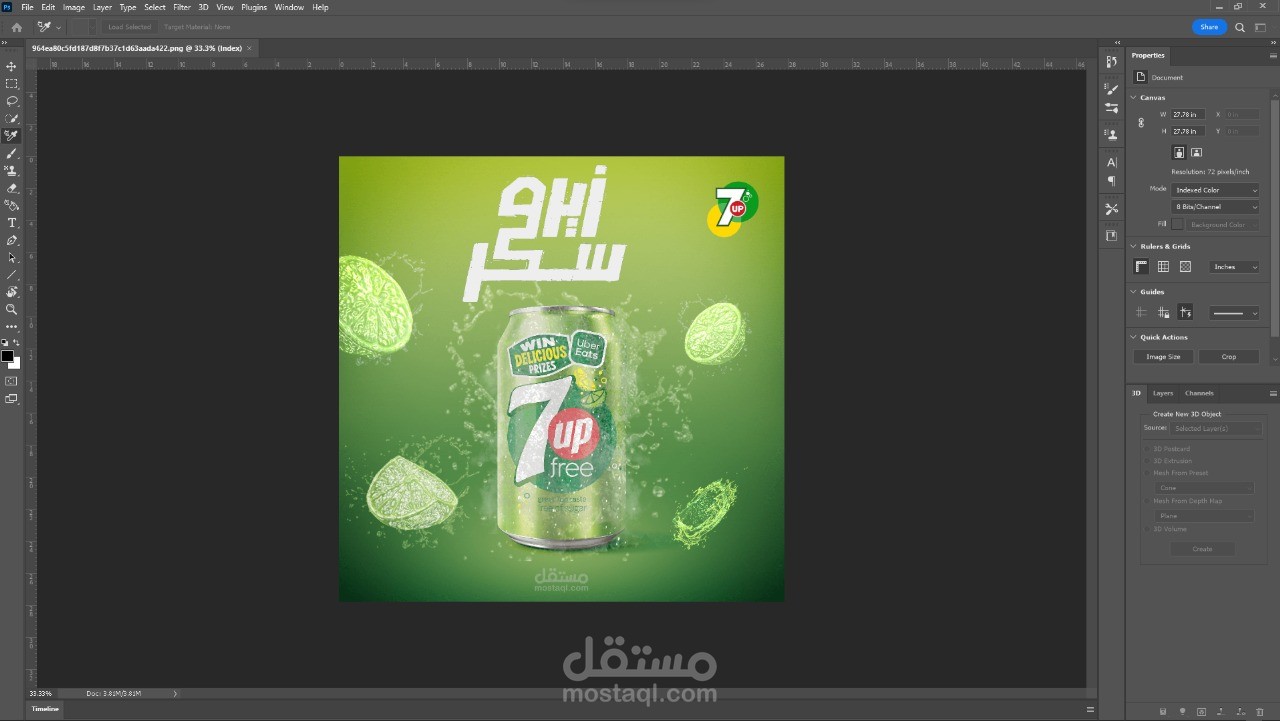
Task: Open the Filter menu
Action: click(x=182, y=7)
